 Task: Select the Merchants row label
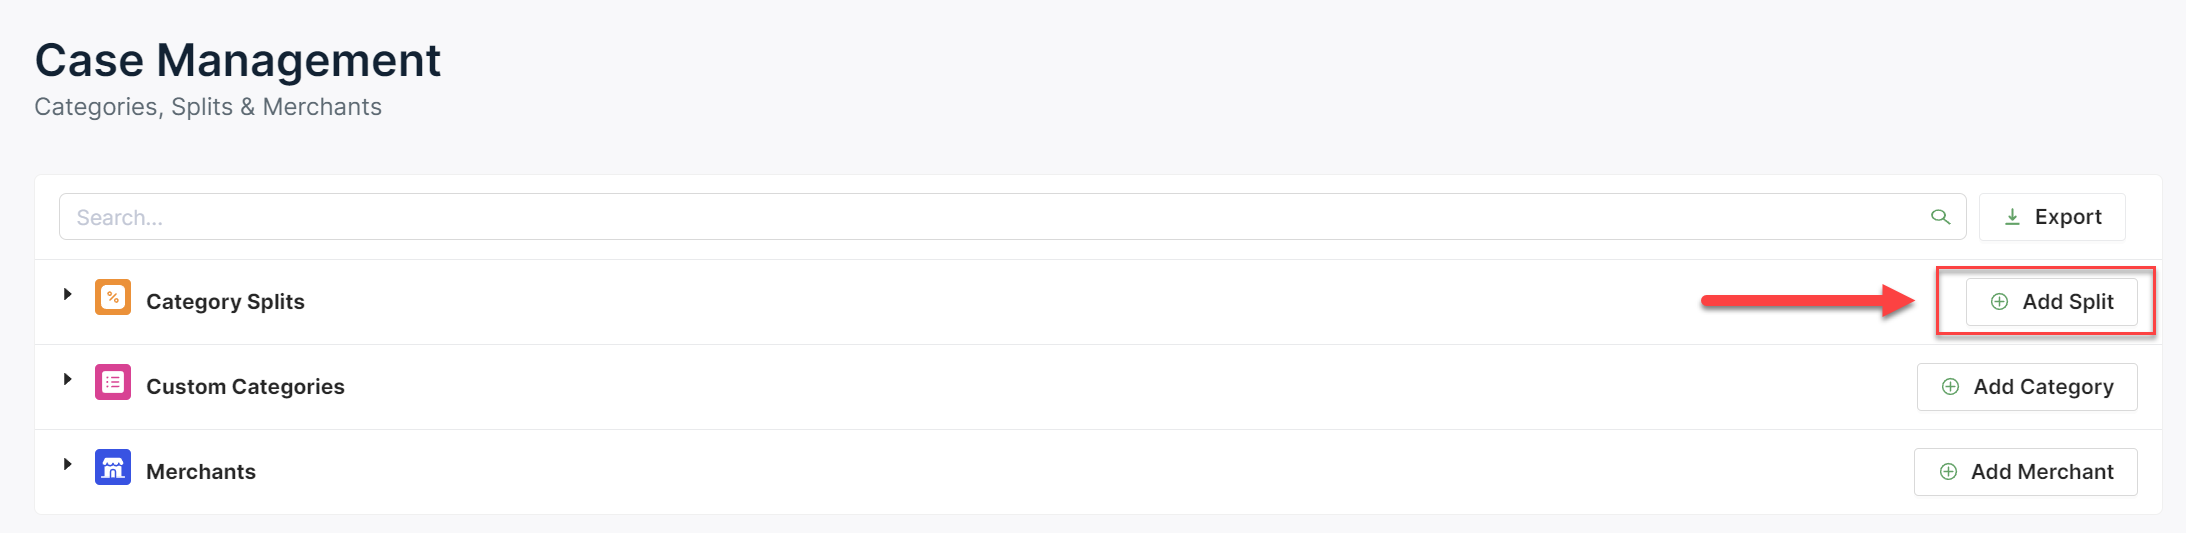(x=201, y=472)
